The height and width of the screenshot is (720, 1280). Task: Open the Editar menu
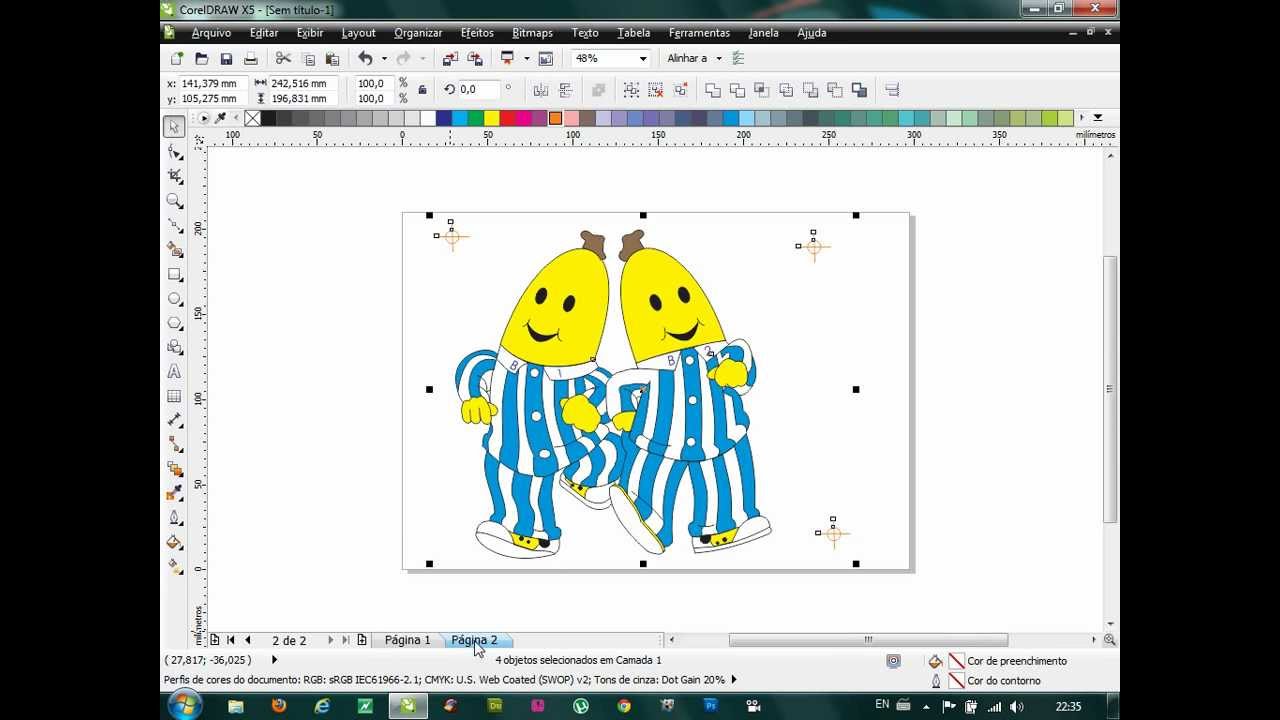click(264, 33)
